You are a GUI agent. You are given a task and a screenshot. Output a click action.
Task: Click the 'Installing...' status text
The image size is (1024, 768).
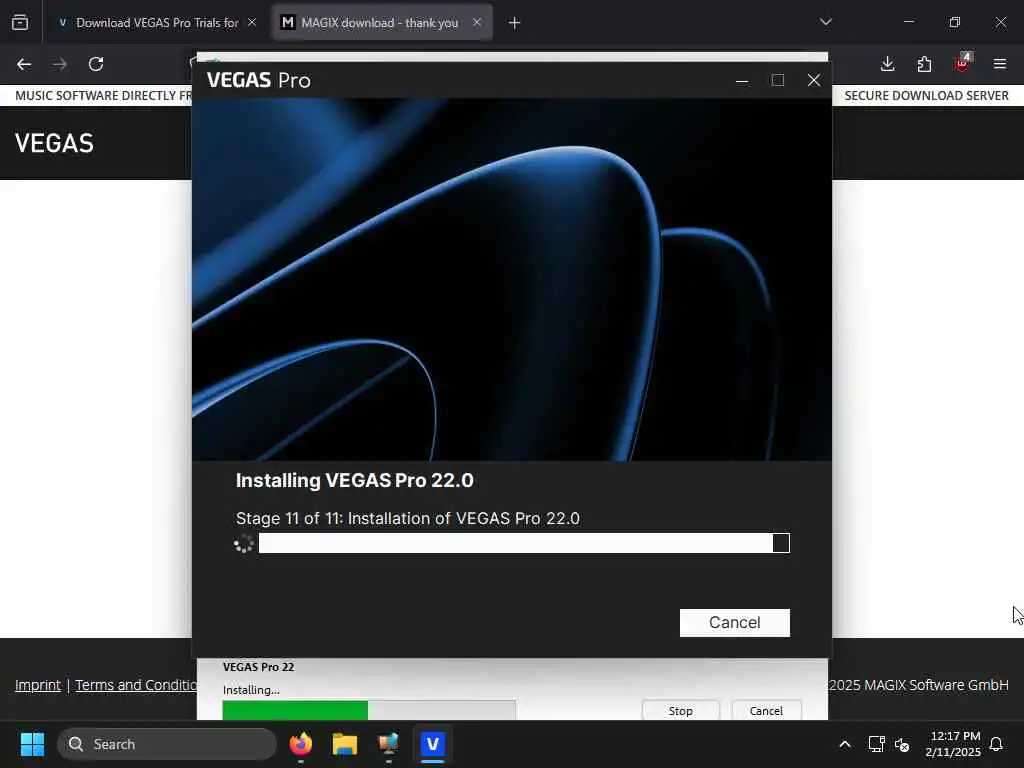tap(251, 690)
